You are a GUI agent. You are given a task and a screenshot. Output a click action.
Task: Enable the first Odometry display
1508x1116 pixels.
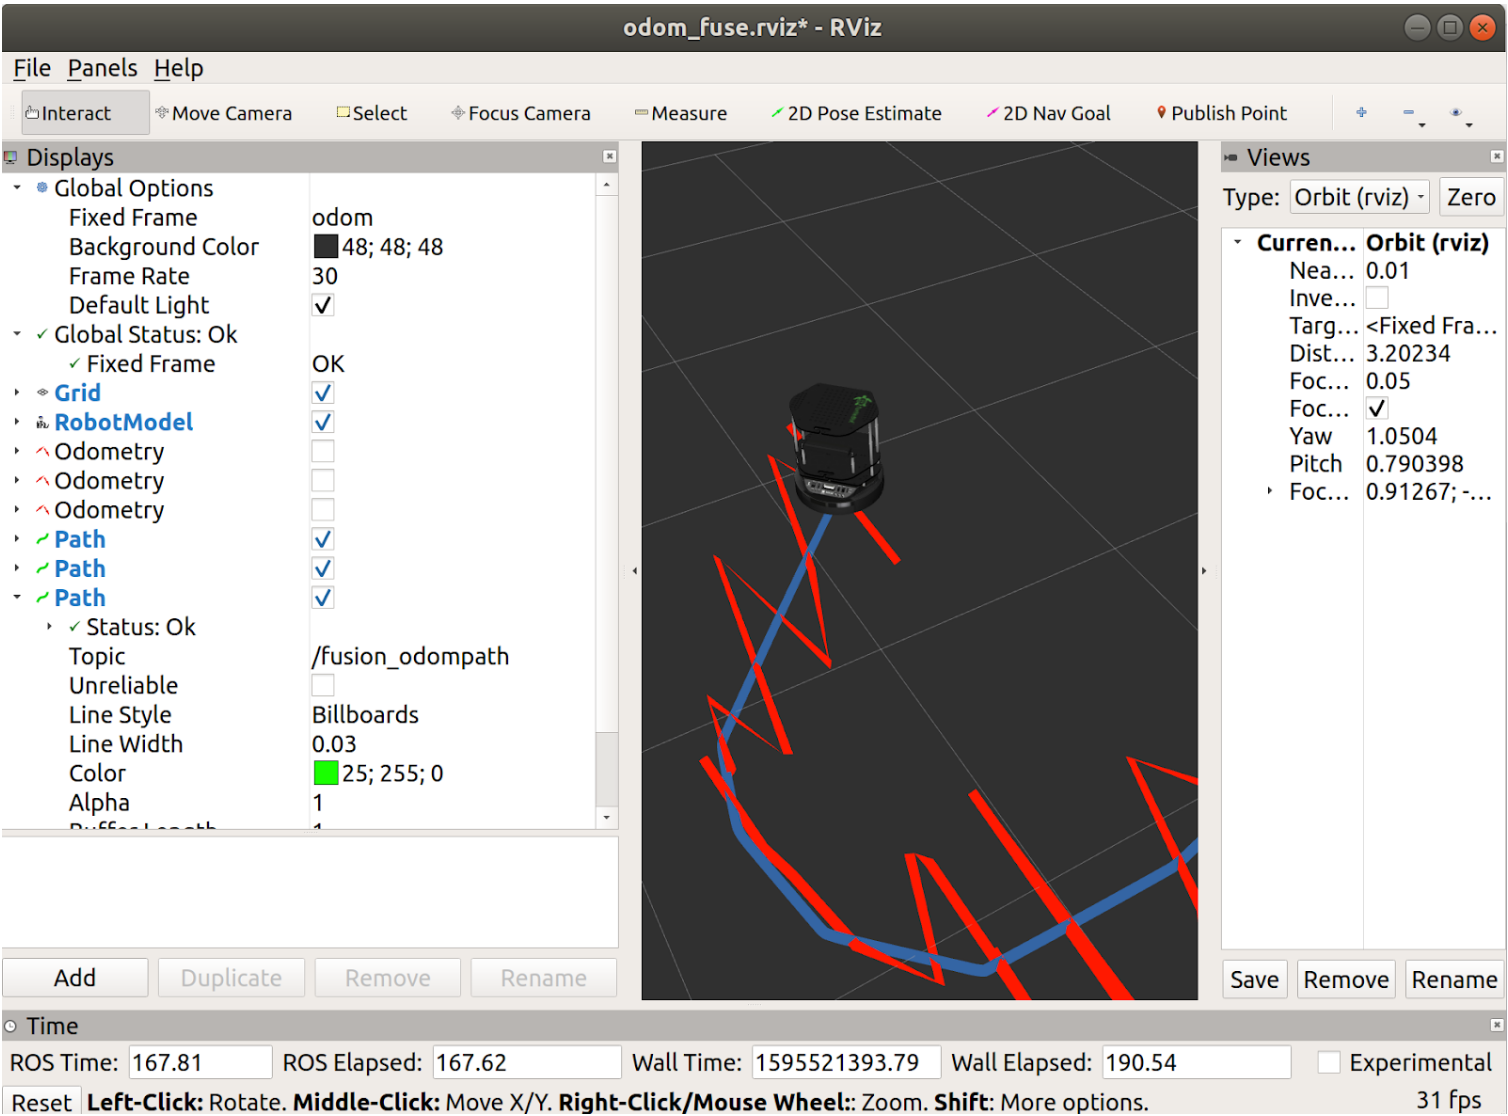coord(322,451)
